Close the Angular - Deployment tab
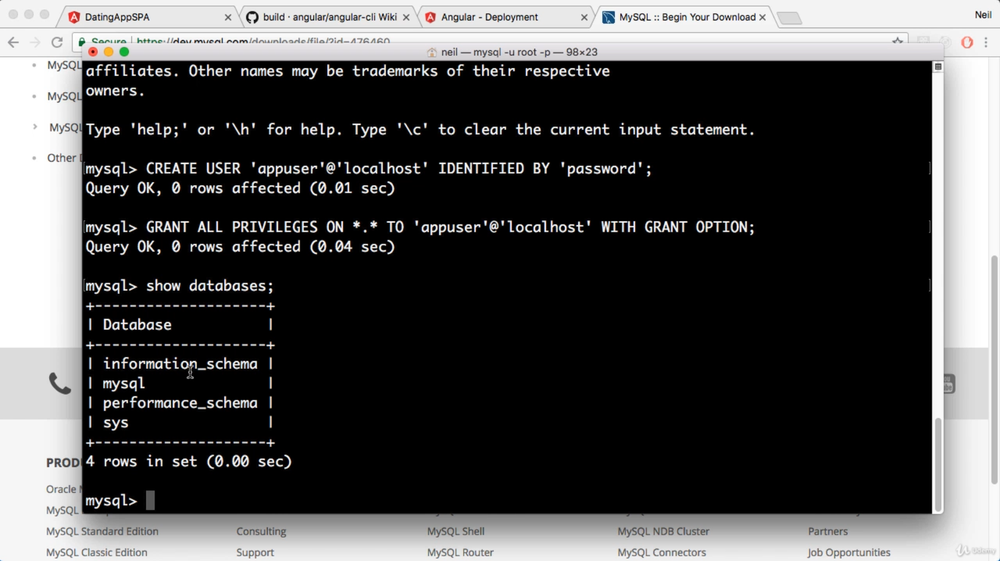Screen dimensions: 1000x561 tap(584, 18)
